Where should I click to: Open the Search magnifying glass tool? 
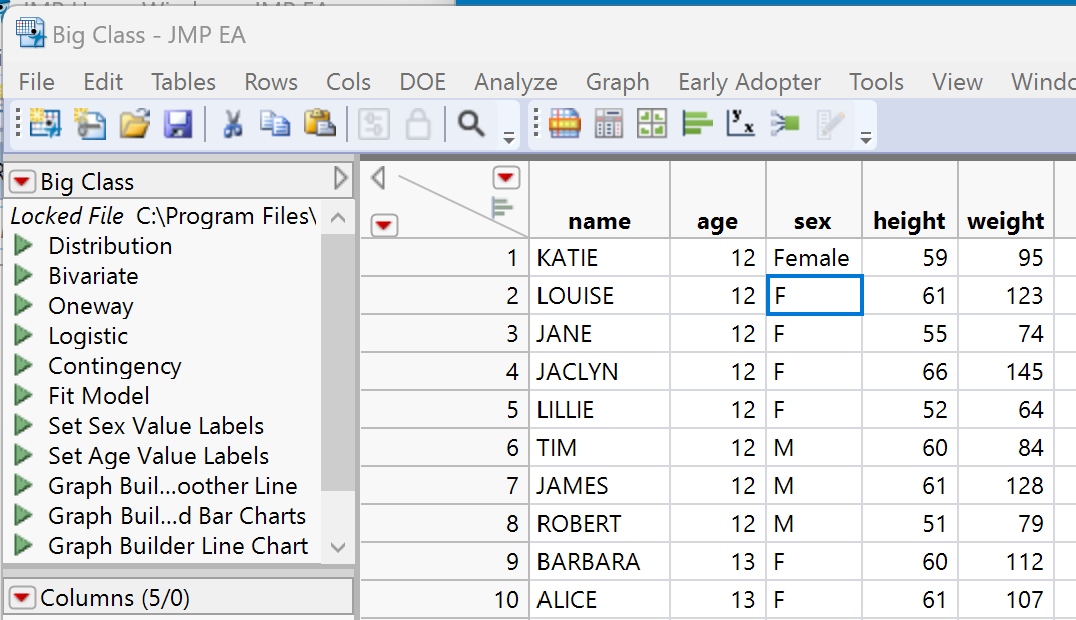(x=471, y=124)
